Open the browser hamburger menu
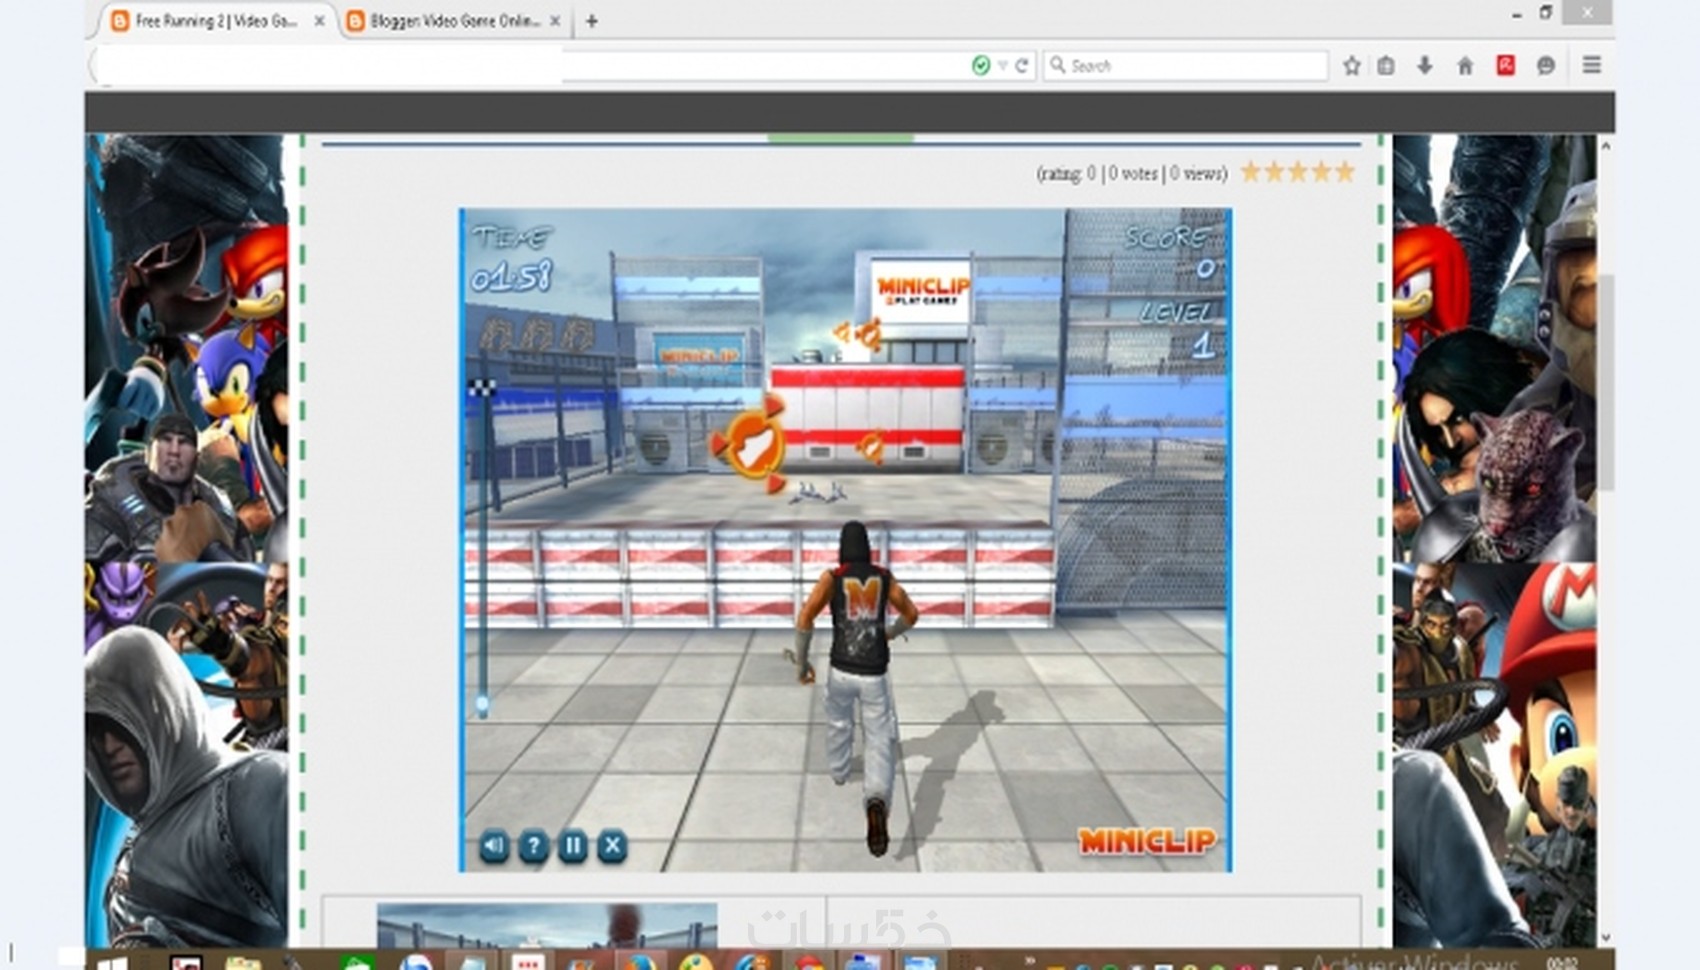Screen dimensions: 1700x970 tap(1592, 66)
